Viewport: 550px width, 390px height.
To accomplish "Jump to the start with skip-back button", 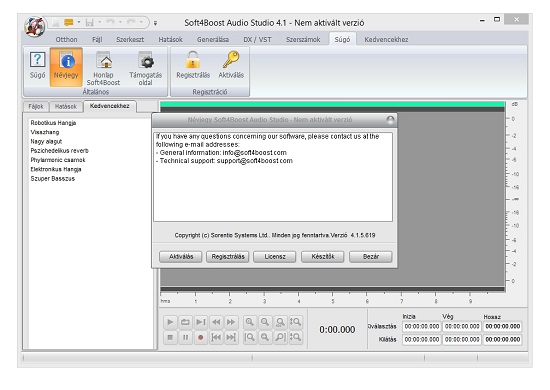I will pyautogui.click(x=216, y=337).
